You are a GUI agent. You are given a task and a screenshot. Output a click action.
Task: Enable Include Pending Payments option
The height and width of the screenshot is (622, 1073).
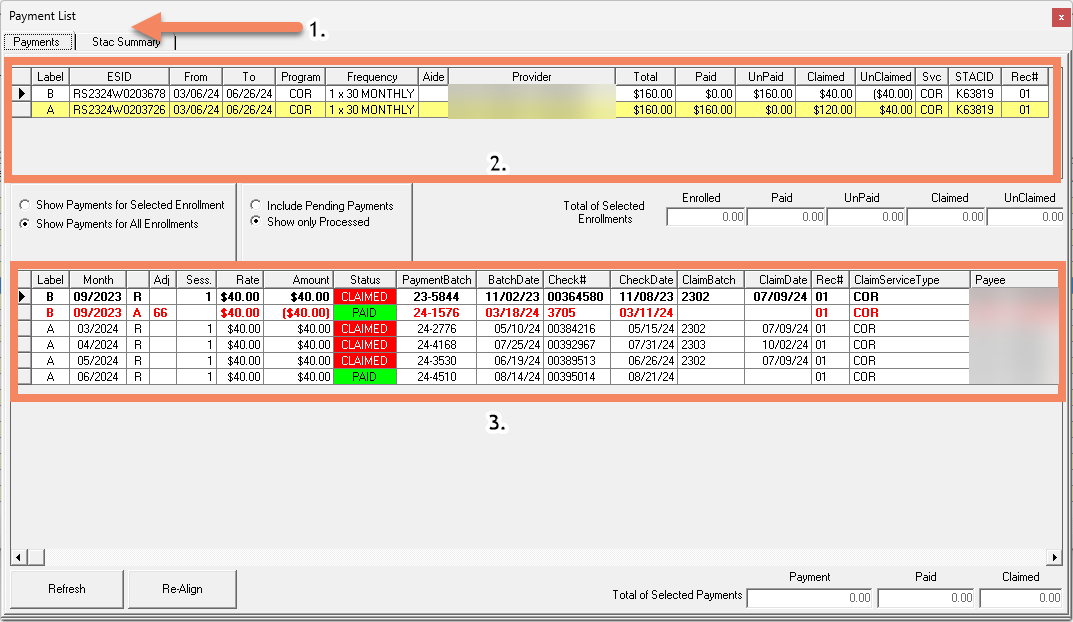(256, 206)
